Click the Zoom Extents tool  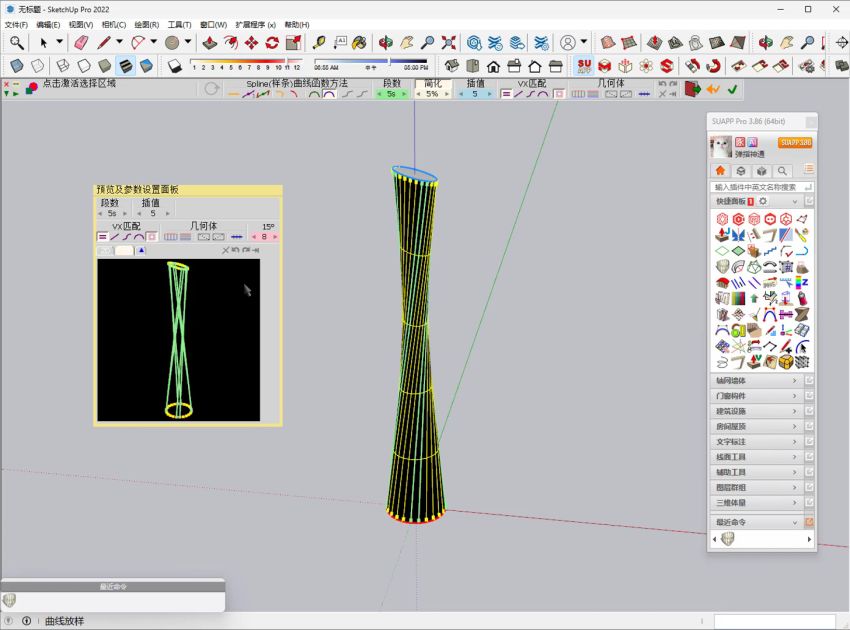[449, 42]
